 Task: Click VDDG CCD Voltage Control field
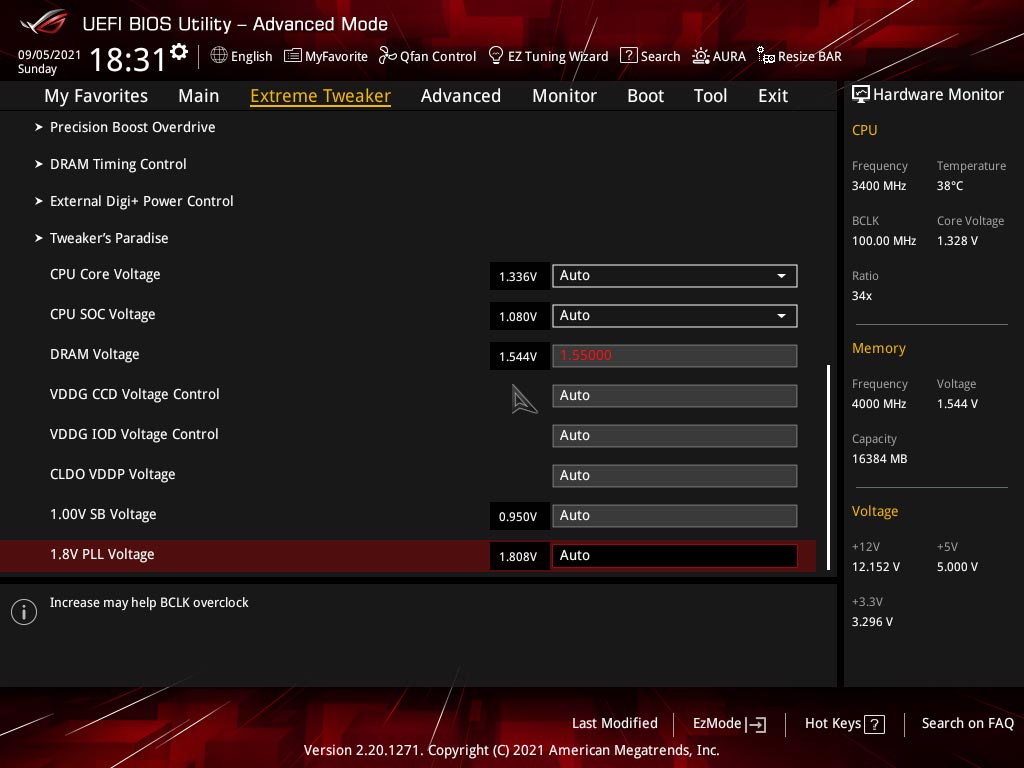[674, 396]
